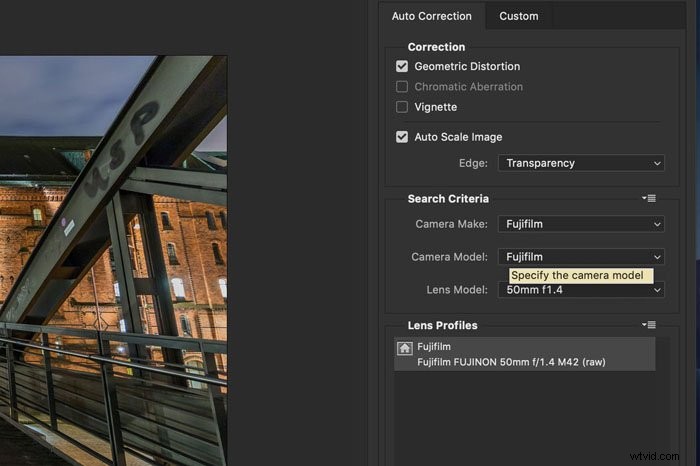Enable the Vignette checkbox
The image size is (700, 466).
(x=402, y=107)
